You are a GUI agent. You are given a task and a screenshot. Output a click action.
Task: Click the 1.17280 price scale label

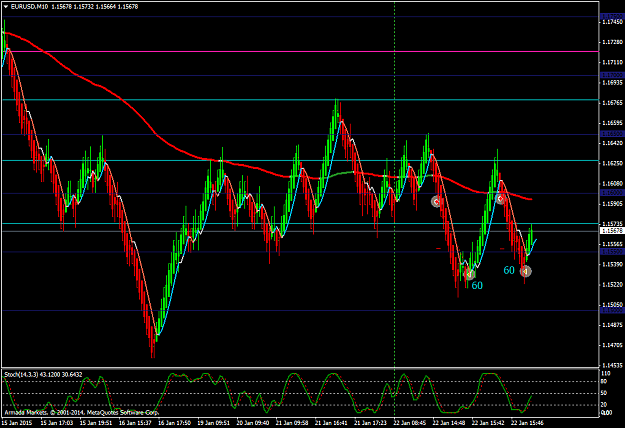pos(613,42)
